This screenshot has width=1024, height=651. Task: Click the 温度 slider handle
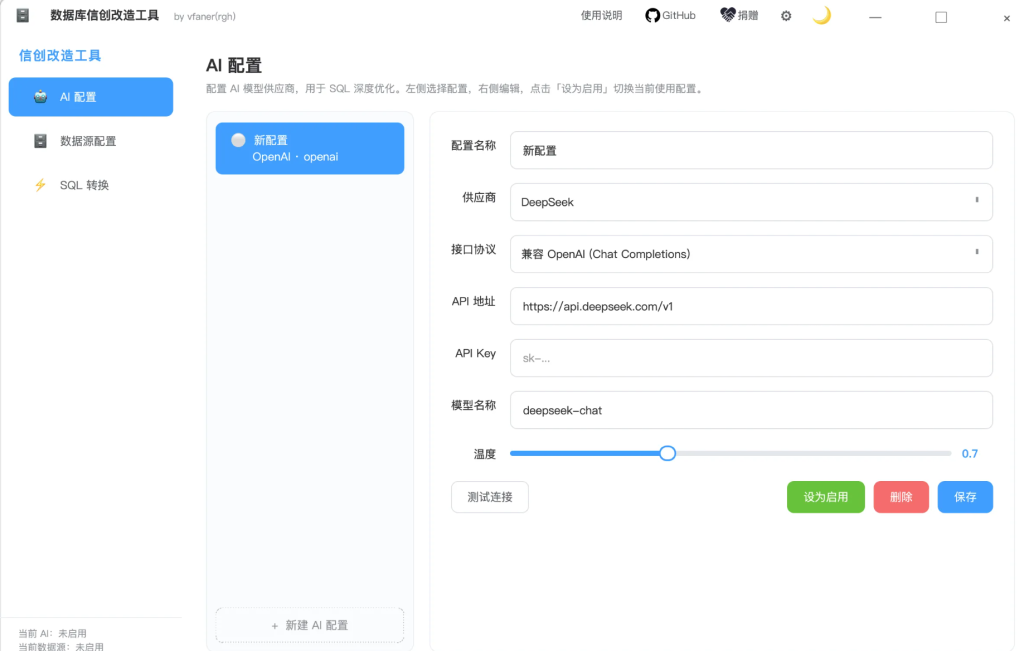(667, 453)
